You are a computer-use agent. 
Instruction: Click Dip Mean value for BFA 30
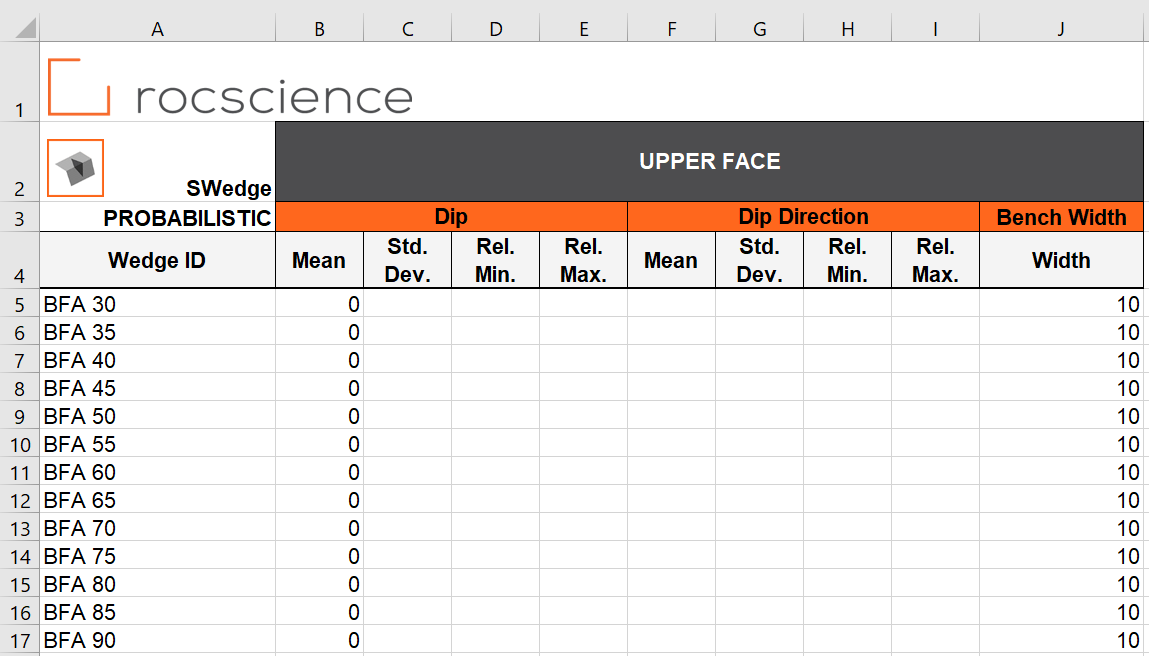pos(319,303)
